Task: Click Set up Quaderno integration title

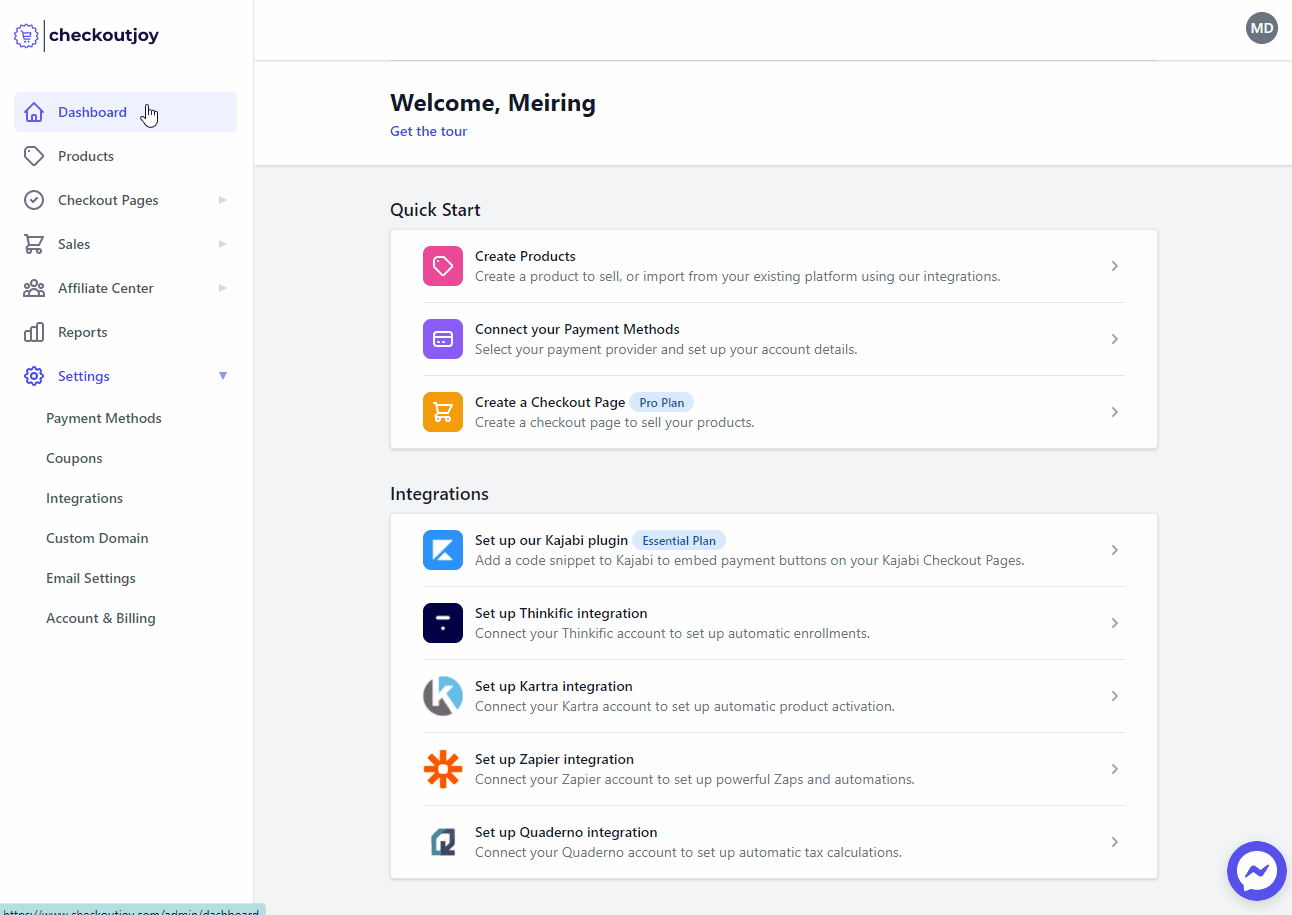Action: 566,832
